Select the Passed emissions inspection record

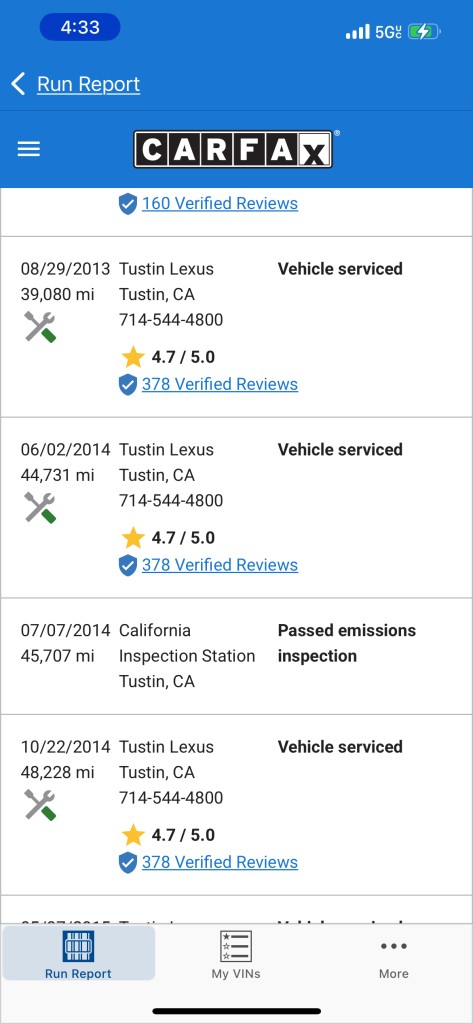[236, 656]
